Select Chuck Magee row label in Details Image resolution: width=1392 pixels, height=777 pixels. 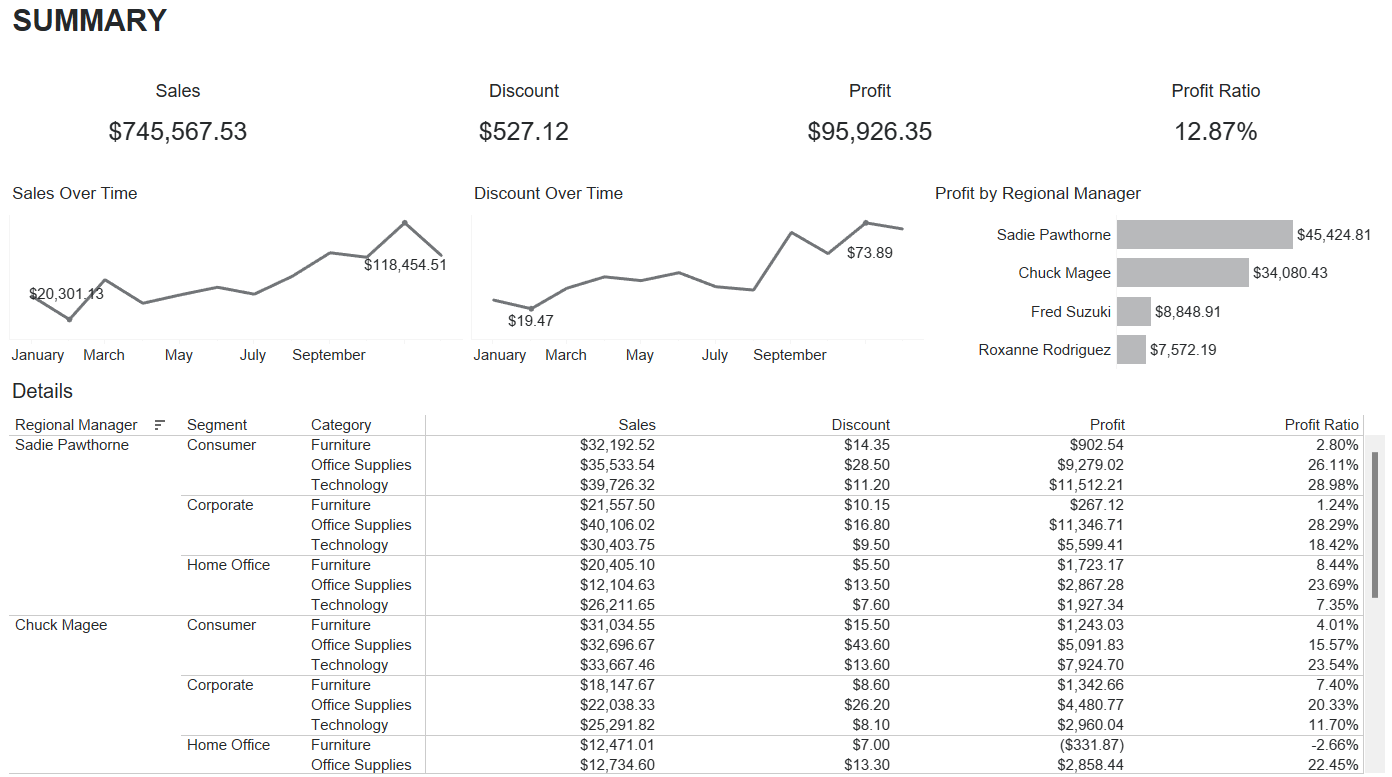pos(61,625)
